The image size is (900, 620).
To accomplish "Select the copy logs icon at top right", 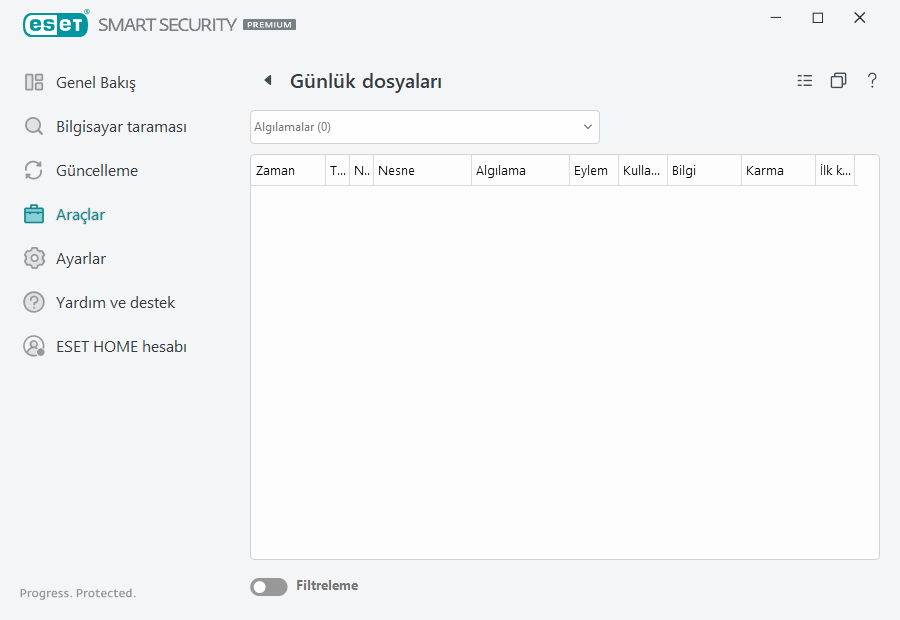I will pos(838,80).
